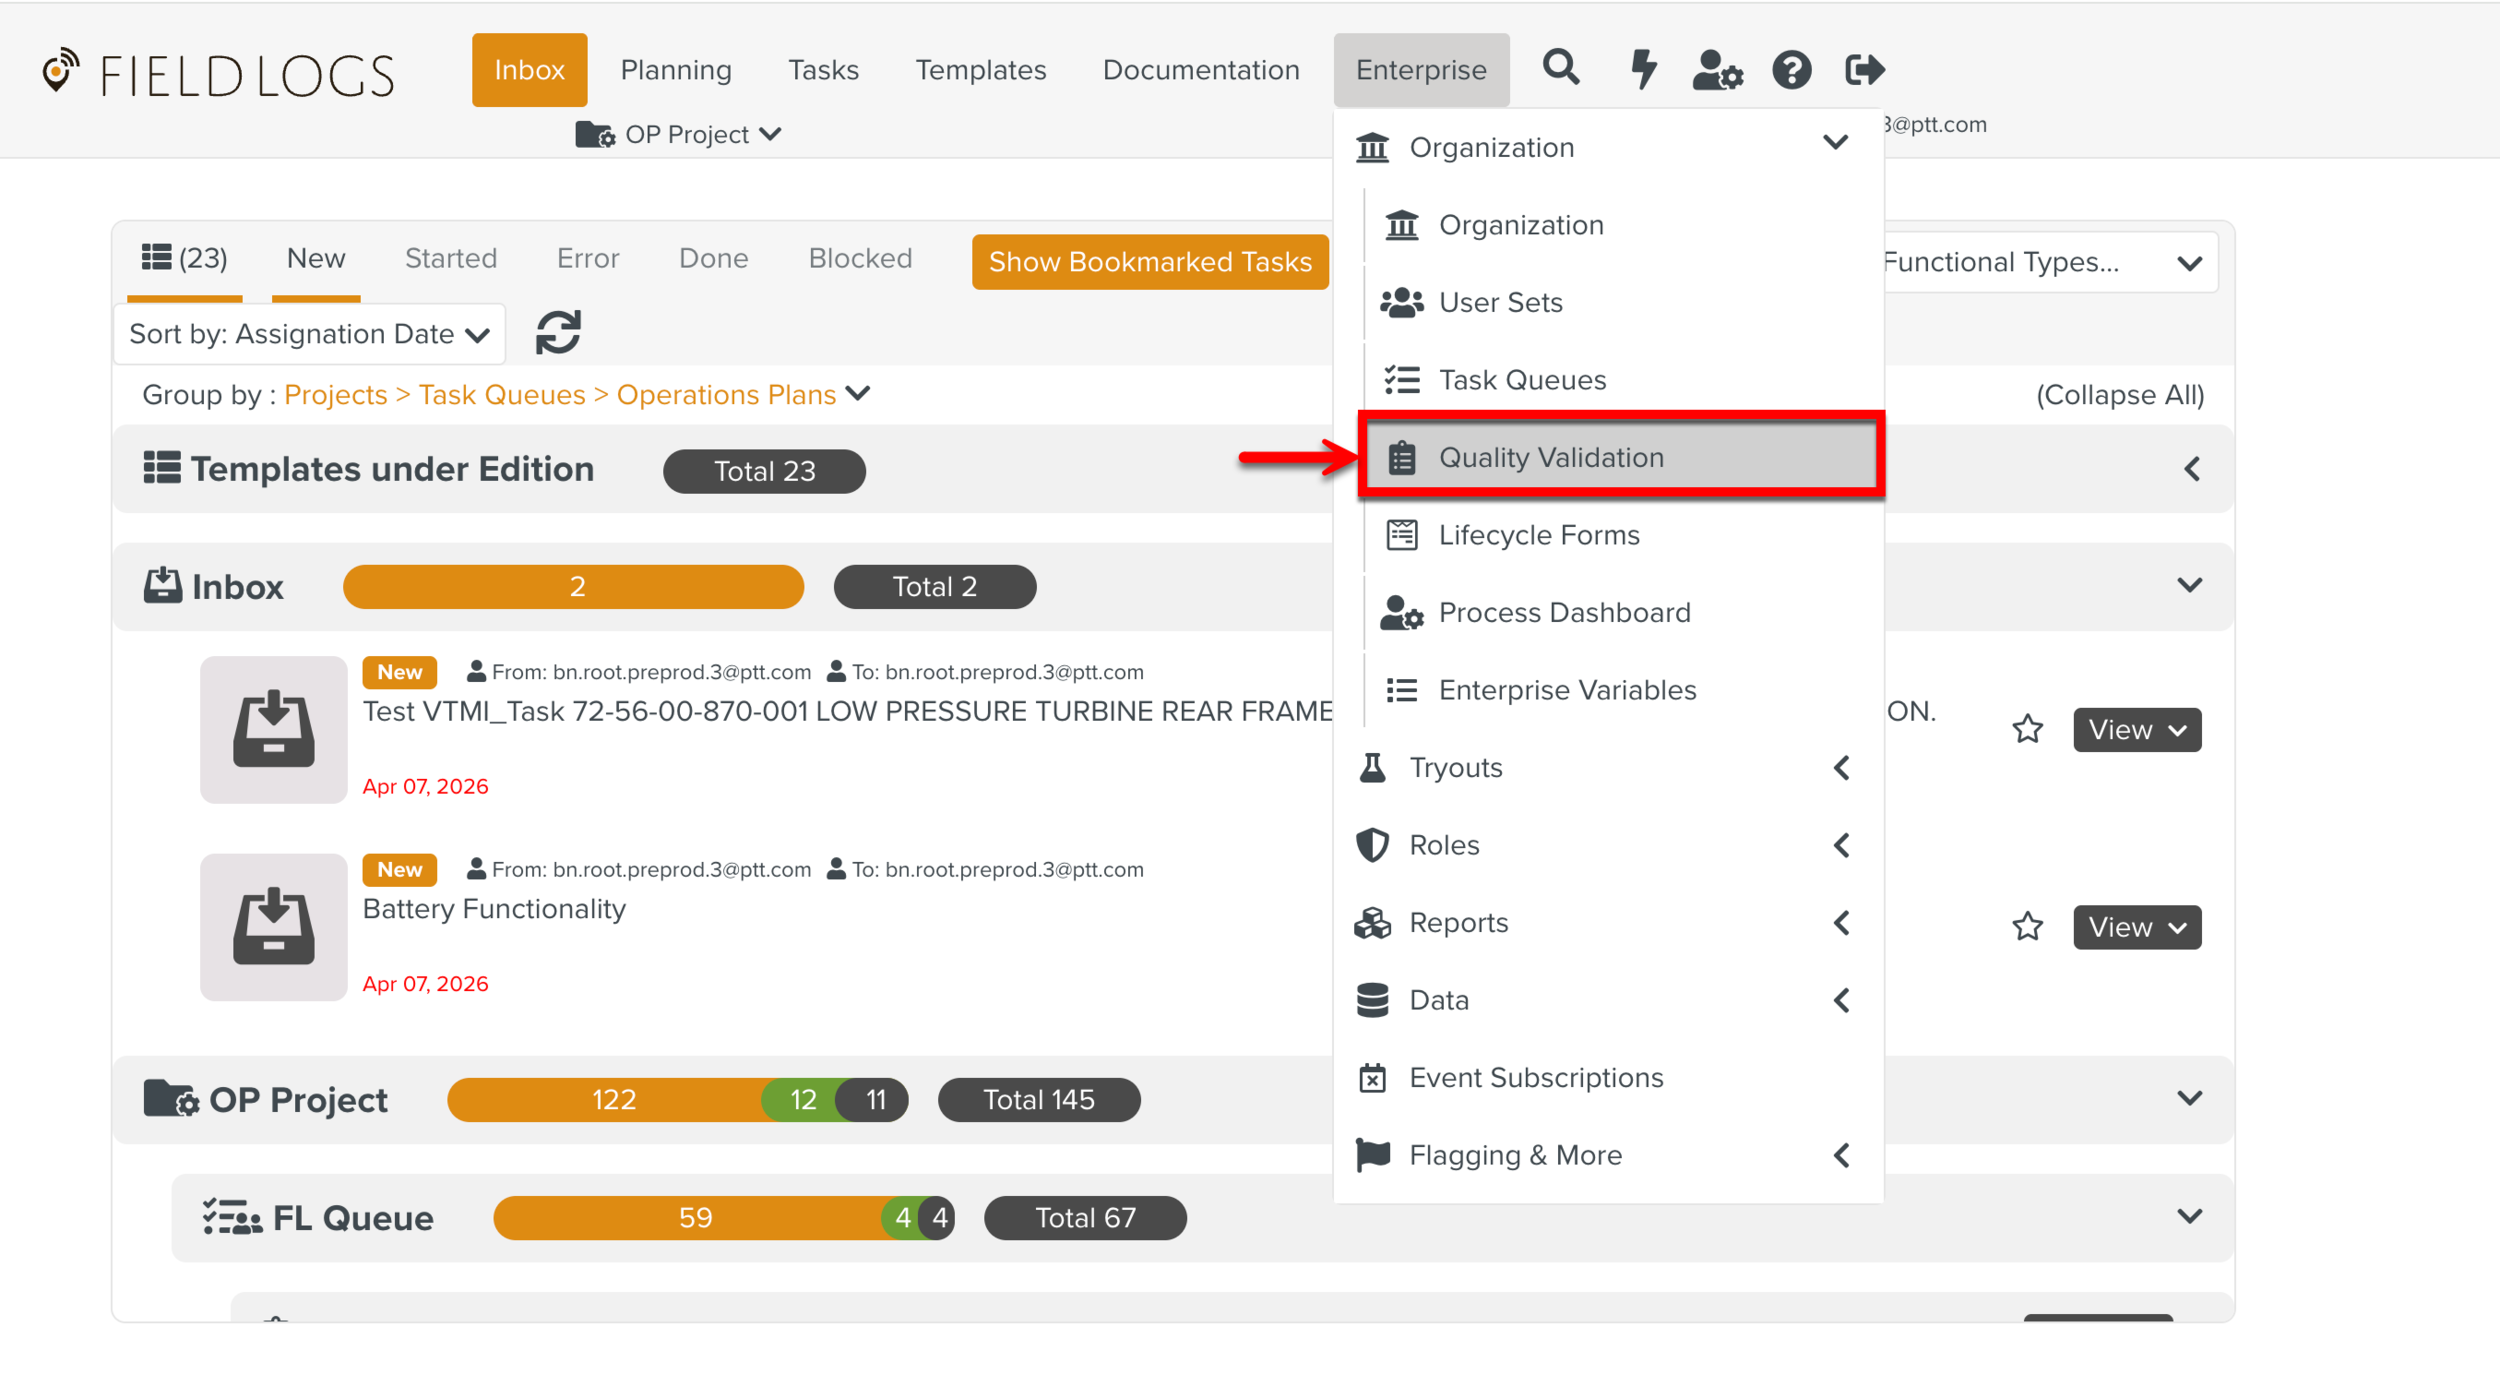The image size is (2500, 1375).
Task: Click the refresh task list icon
Action: (x=558, y=333)
